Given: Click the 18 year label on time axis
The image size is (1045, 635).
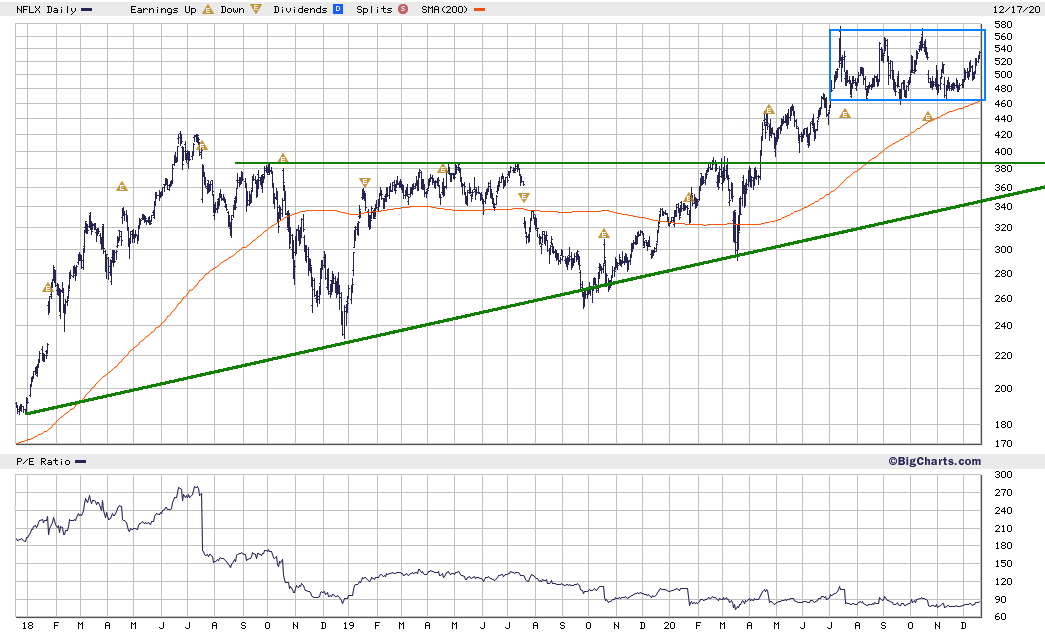Looking at the screenshot, I should pos(27,626).
